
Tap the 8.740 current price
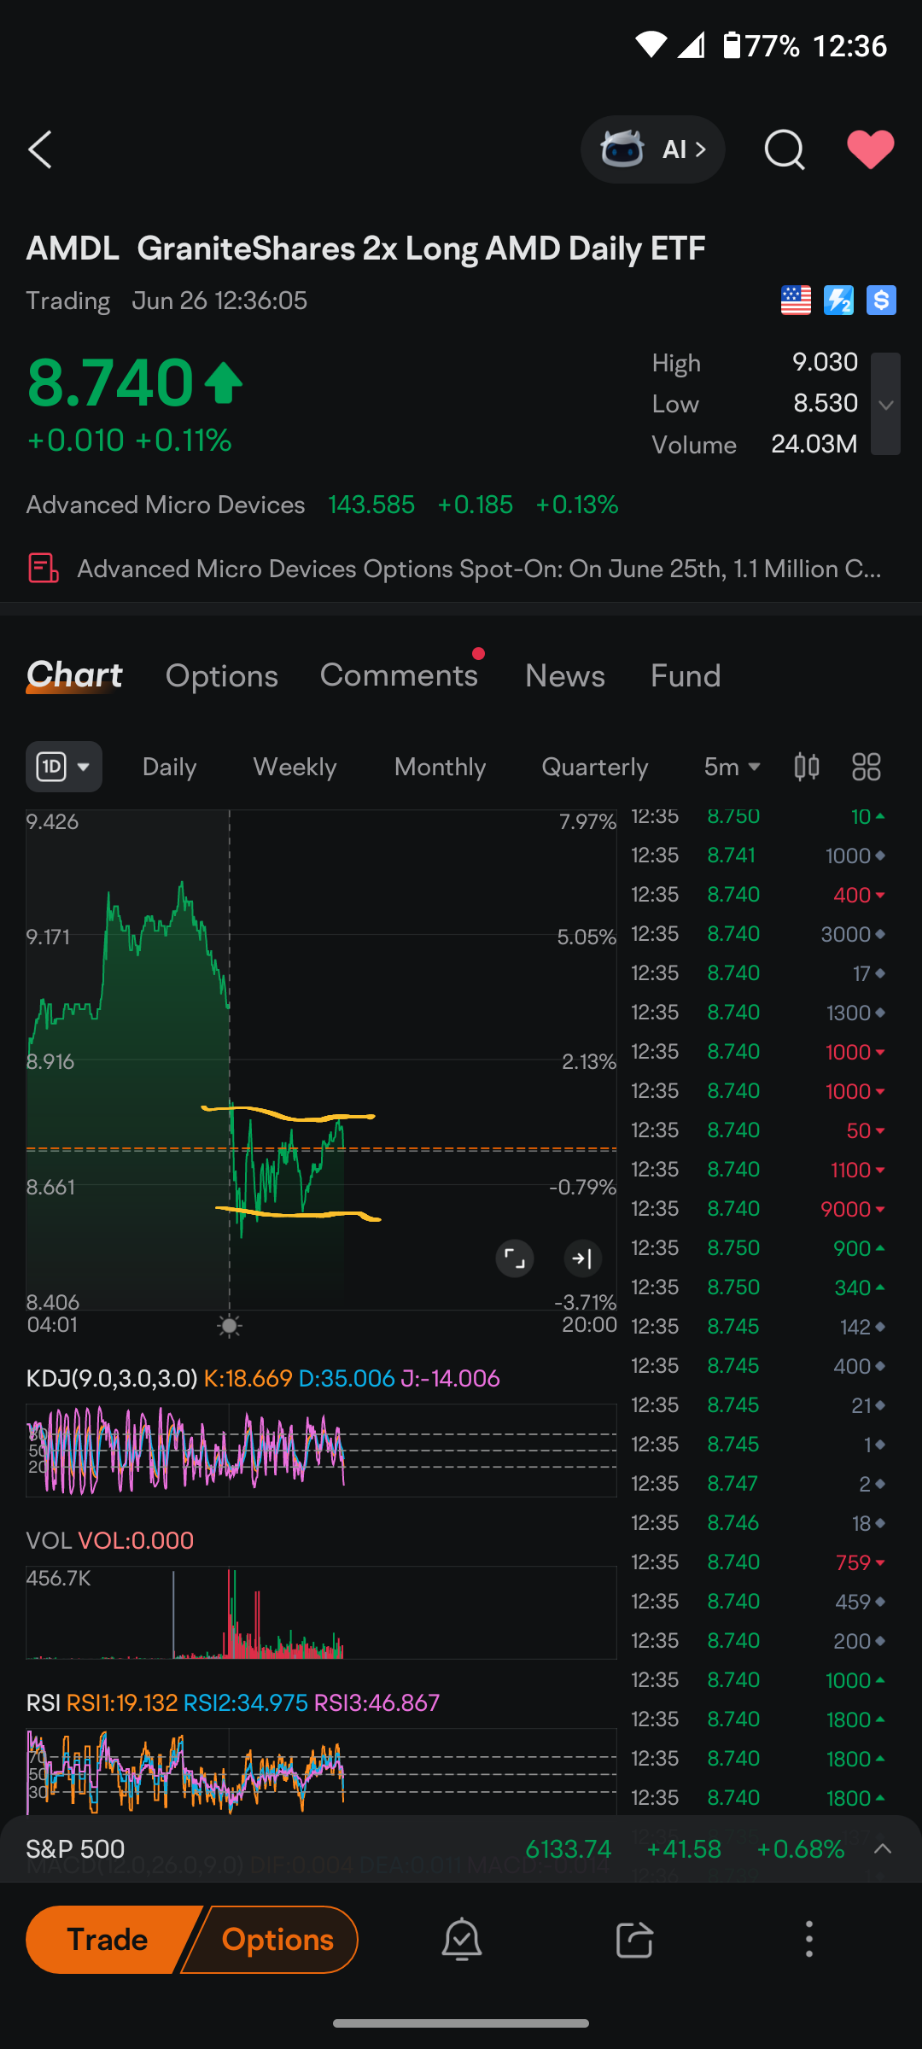click(x=110, y=382)
